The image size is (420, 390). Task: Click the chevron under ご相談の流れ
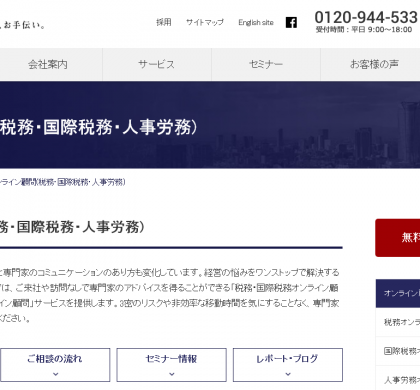pos(56,374)
